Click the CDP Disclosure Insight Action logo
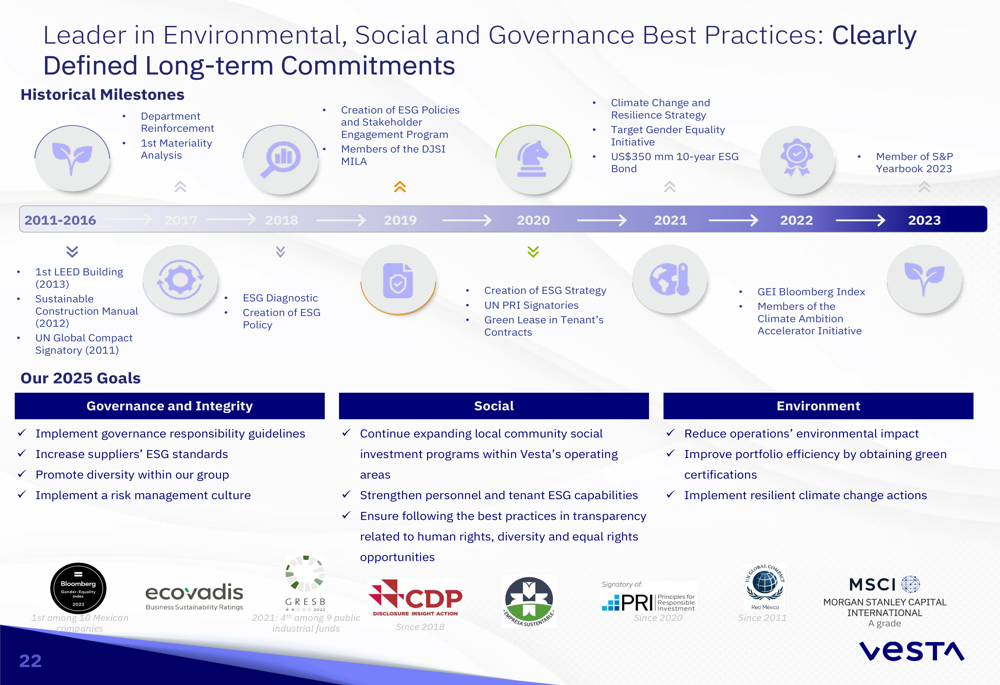Viewport: 1000px width, 685px height. coord(415,598)
